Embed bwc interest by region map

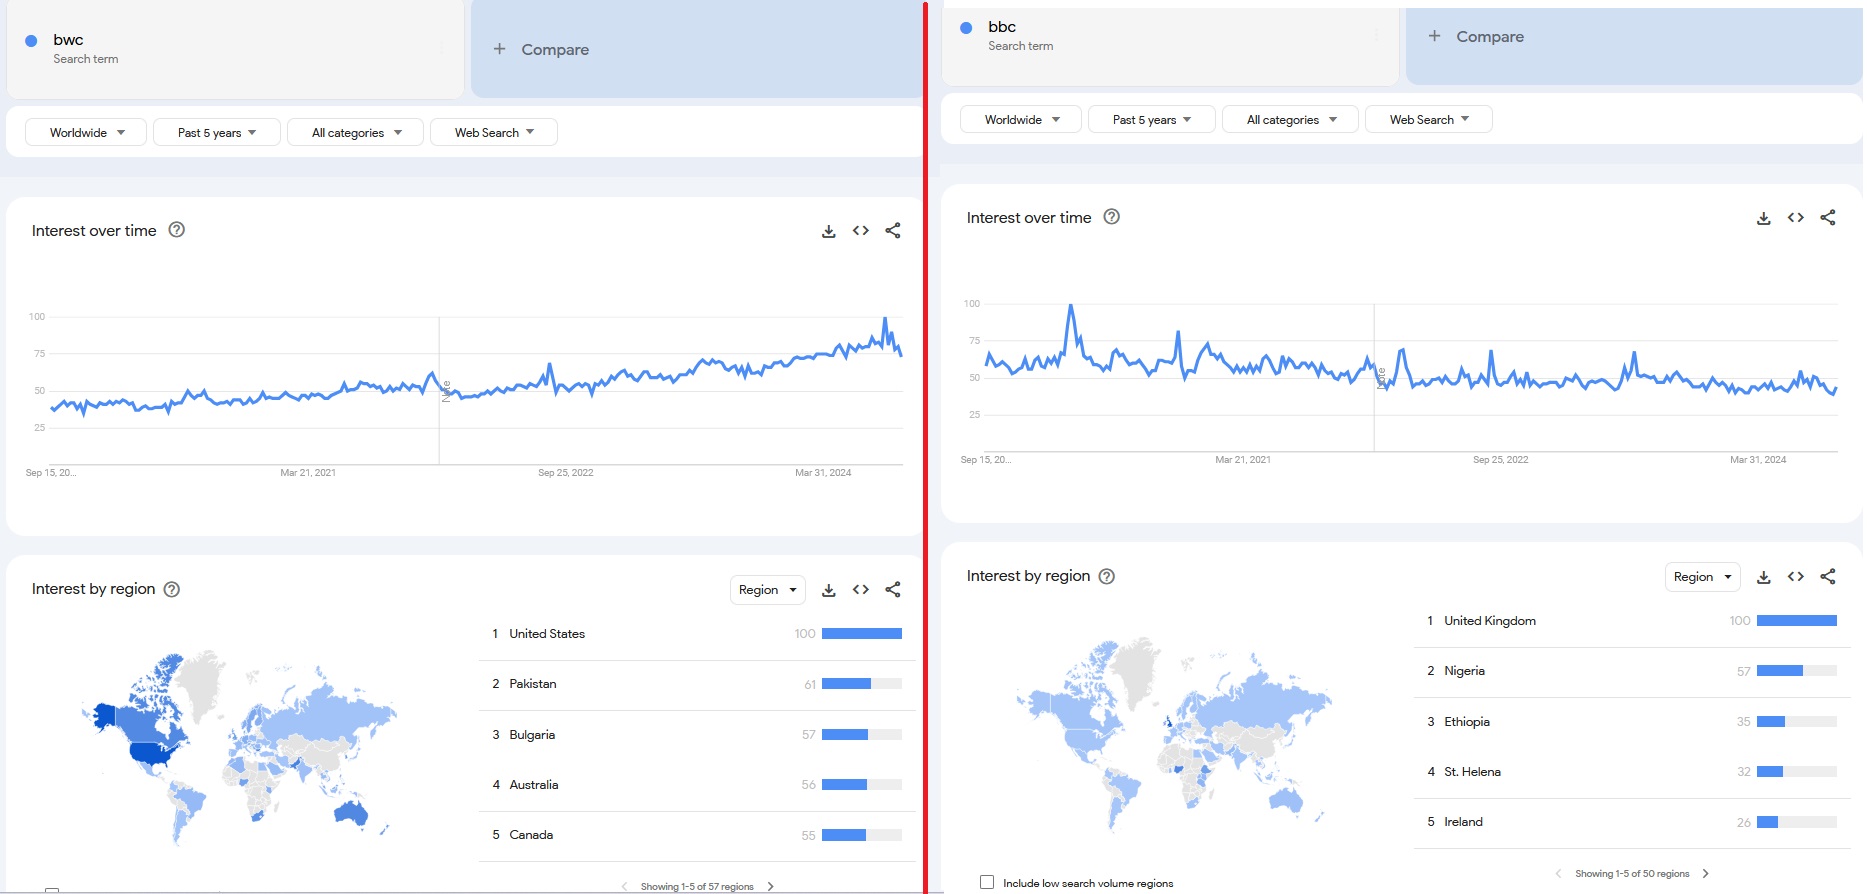861,590
